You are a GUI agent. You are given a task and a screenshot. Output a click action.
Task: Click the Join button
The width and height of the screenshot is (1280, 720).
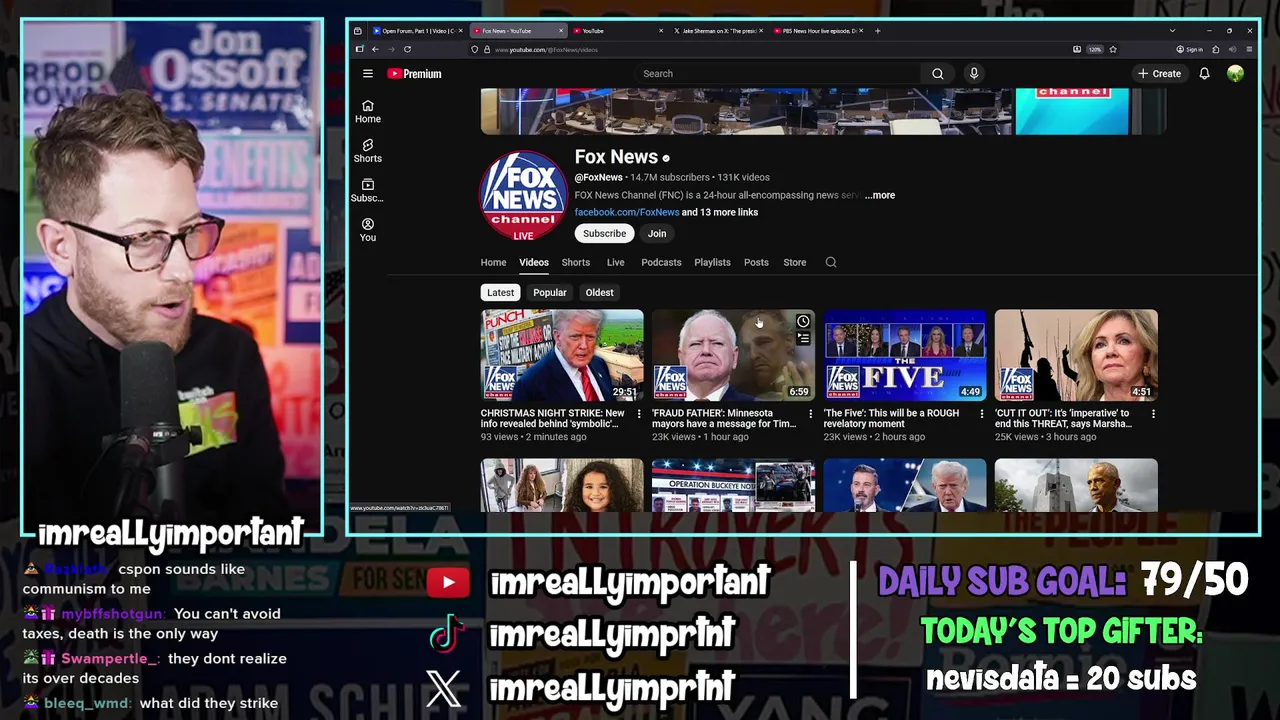pyautogui.click(x=657, y=233)
